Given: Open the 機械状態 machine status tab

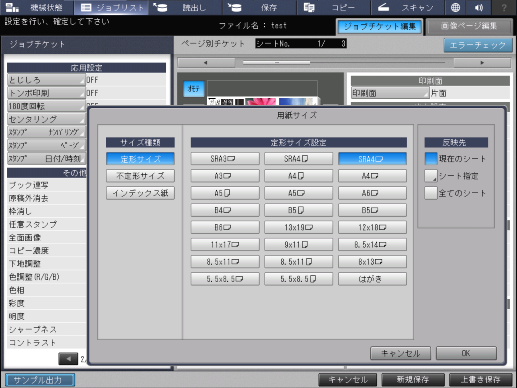Looking at the screenshot, I should (x=35, y=7).
